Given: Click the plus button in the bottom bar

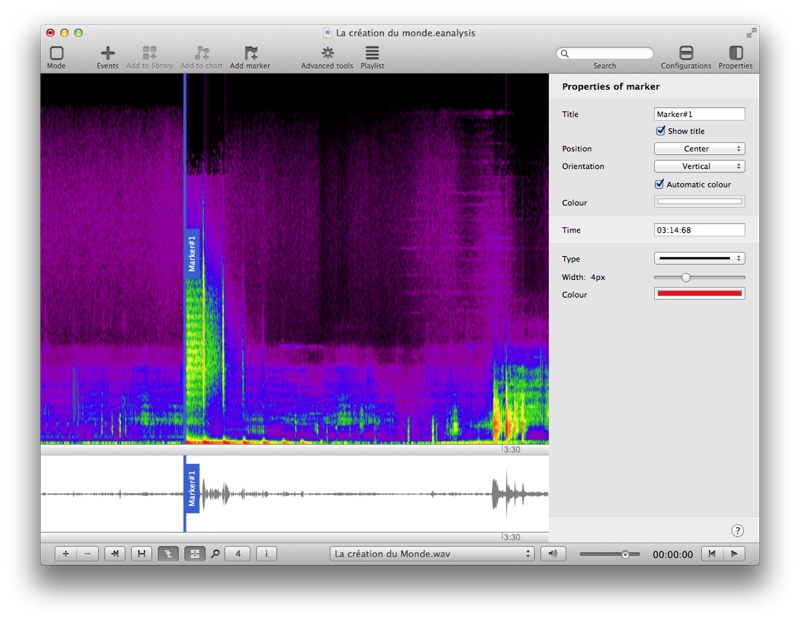Looking at the screenshot, I should [66, 554].
